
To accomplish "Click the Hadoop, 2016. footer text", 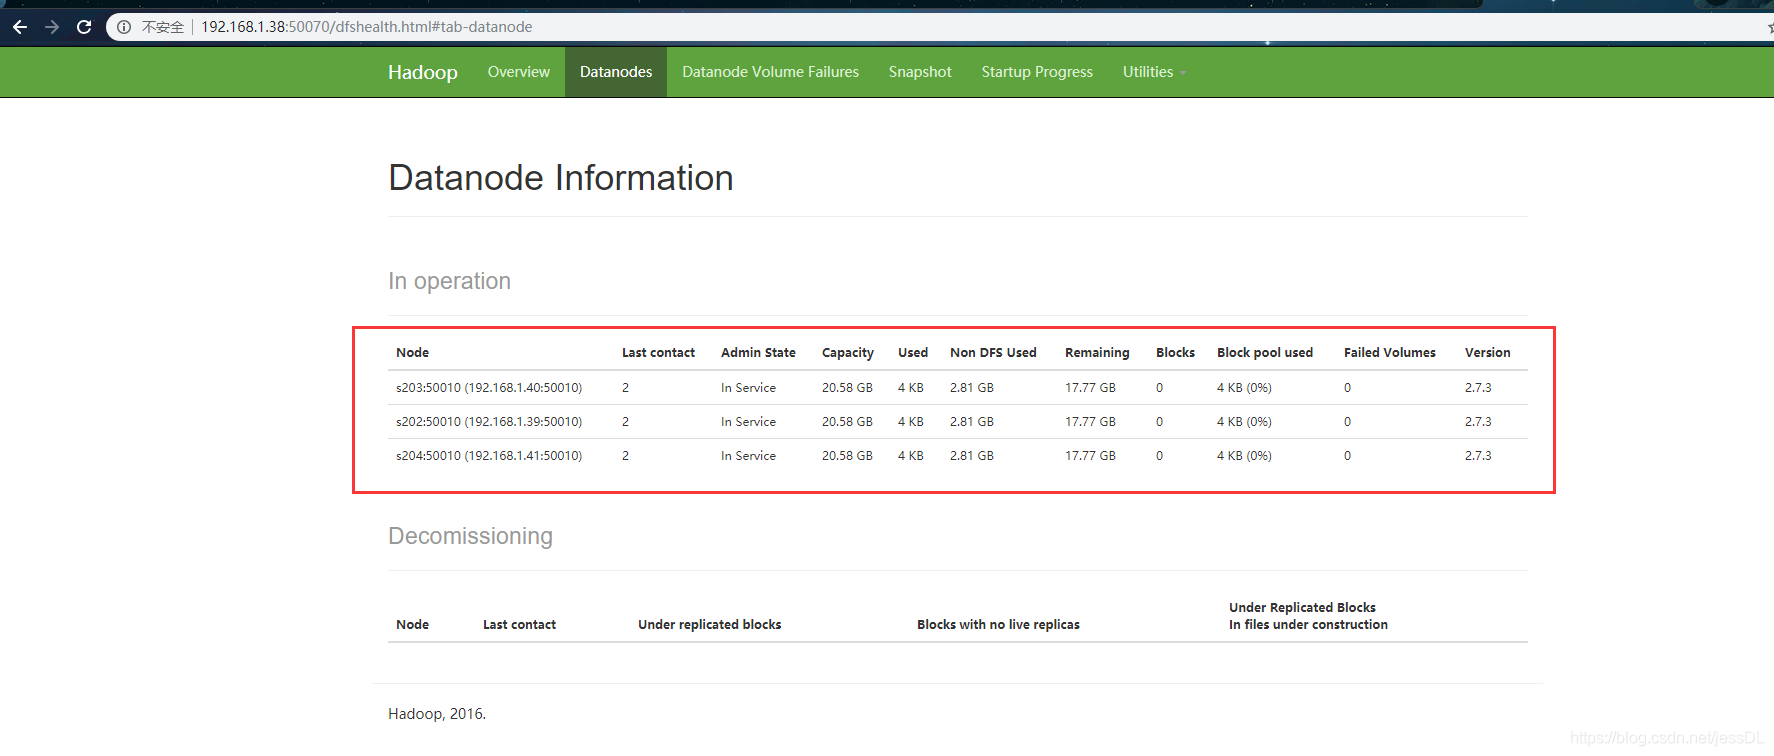I will 437,714.
